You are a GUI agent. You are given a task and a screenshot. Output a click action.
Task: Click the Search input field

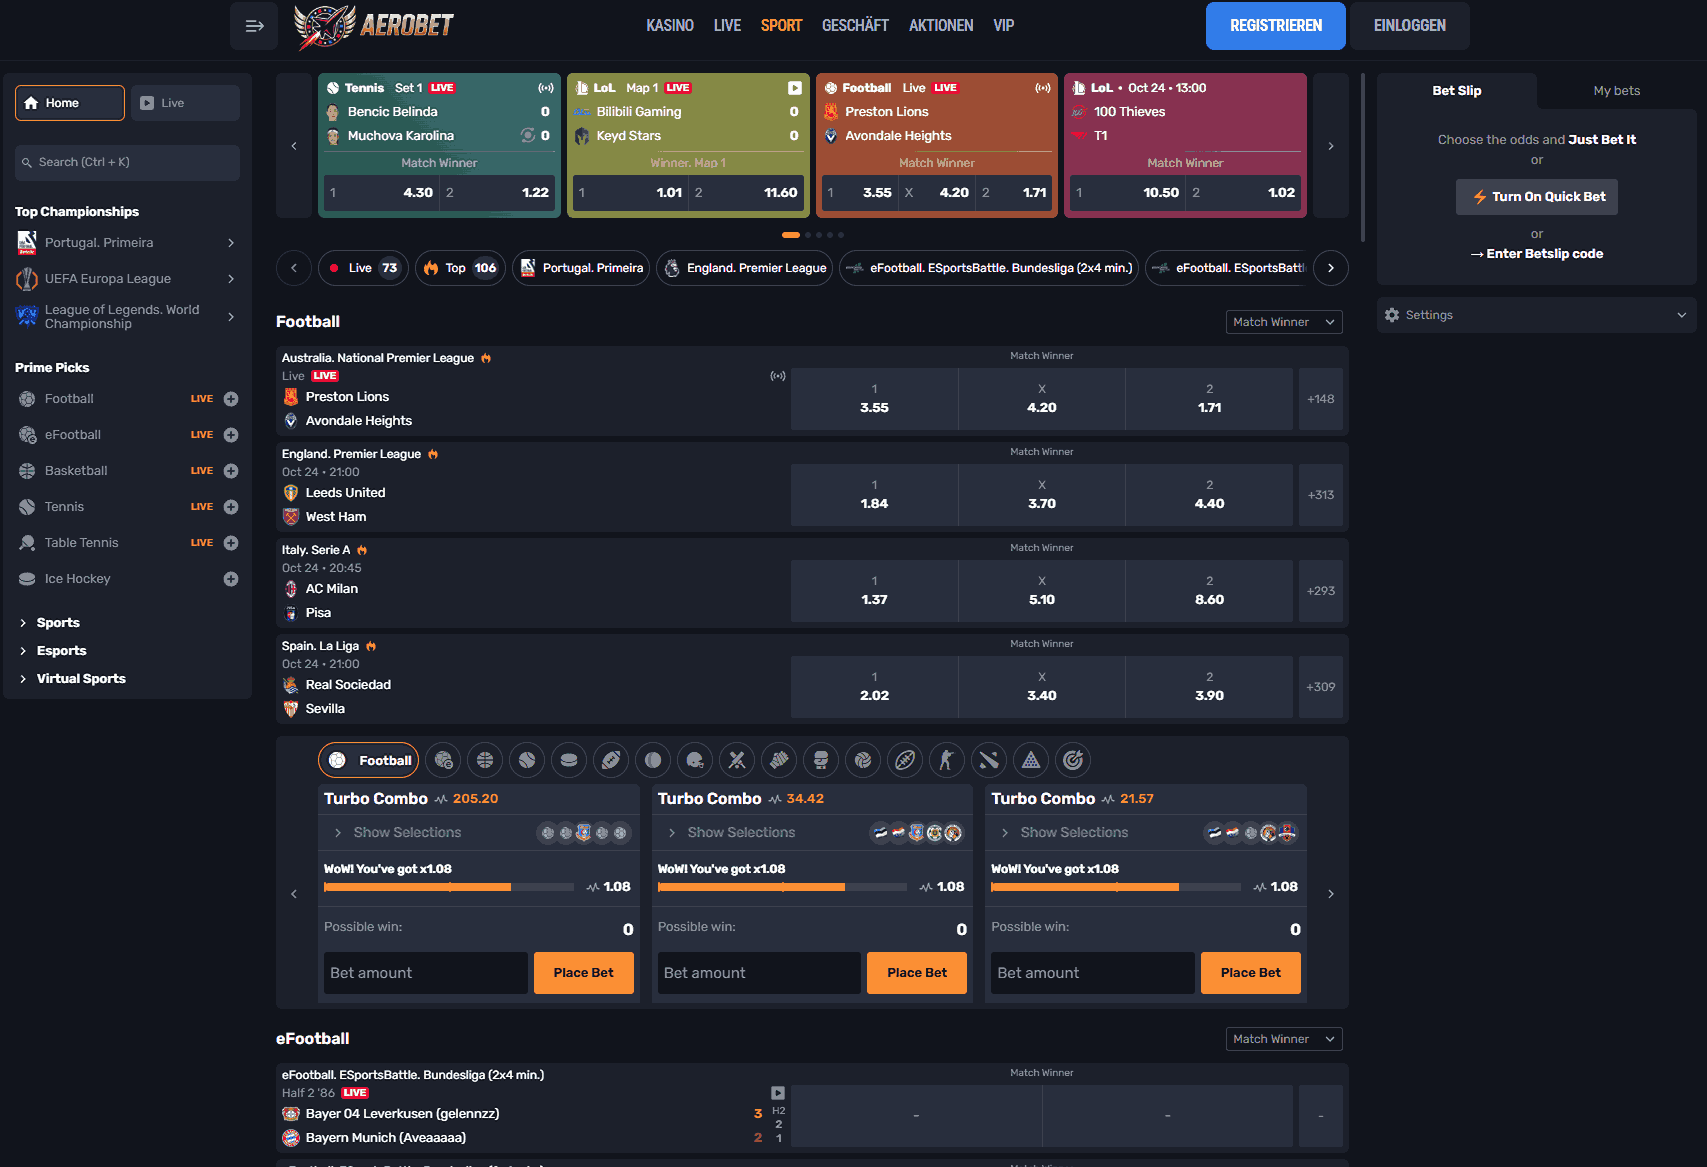(x=128, y=162)
